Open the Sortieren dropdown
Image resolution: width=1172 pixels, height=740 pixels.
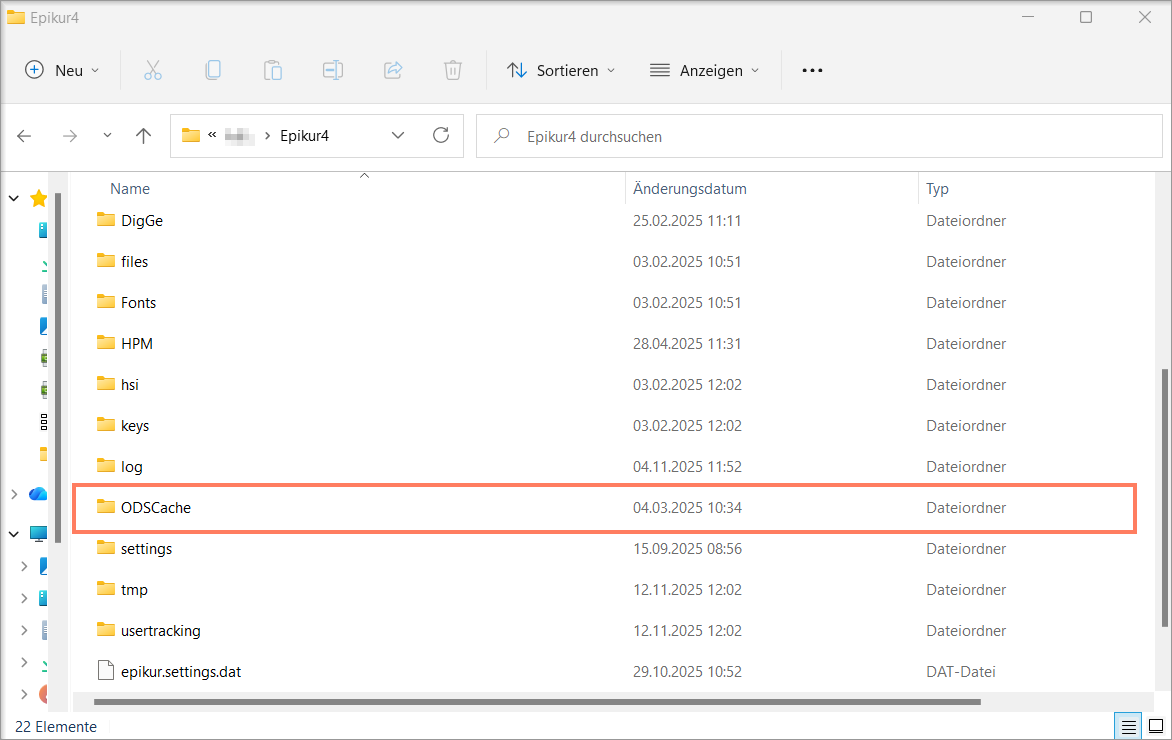(561, 70)
